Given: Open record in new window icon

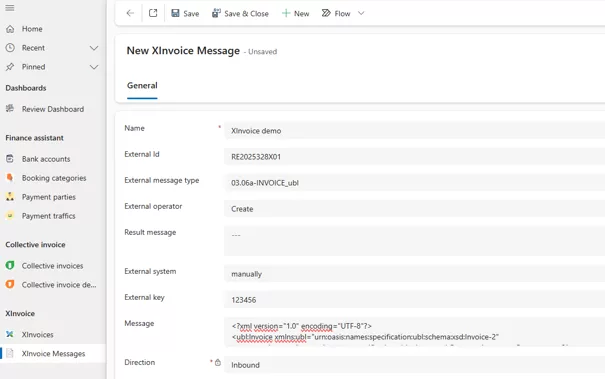Looking at the screenshot, I should pos(153,13).
